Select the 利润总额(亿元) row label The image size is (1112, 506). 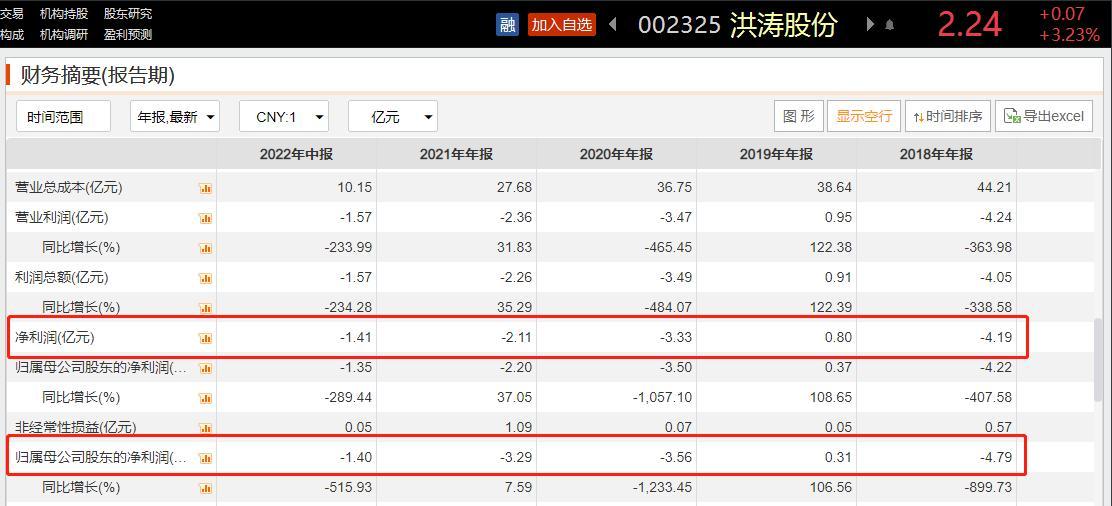pyautogui.click(x=62, y=277)
